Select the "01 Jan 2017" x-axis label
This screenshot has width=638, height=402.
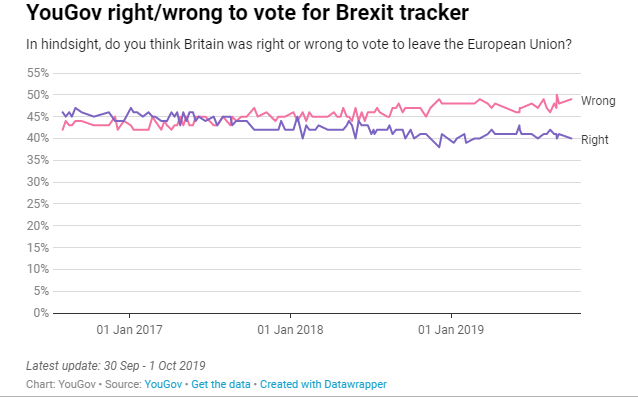tap(129, 329)
